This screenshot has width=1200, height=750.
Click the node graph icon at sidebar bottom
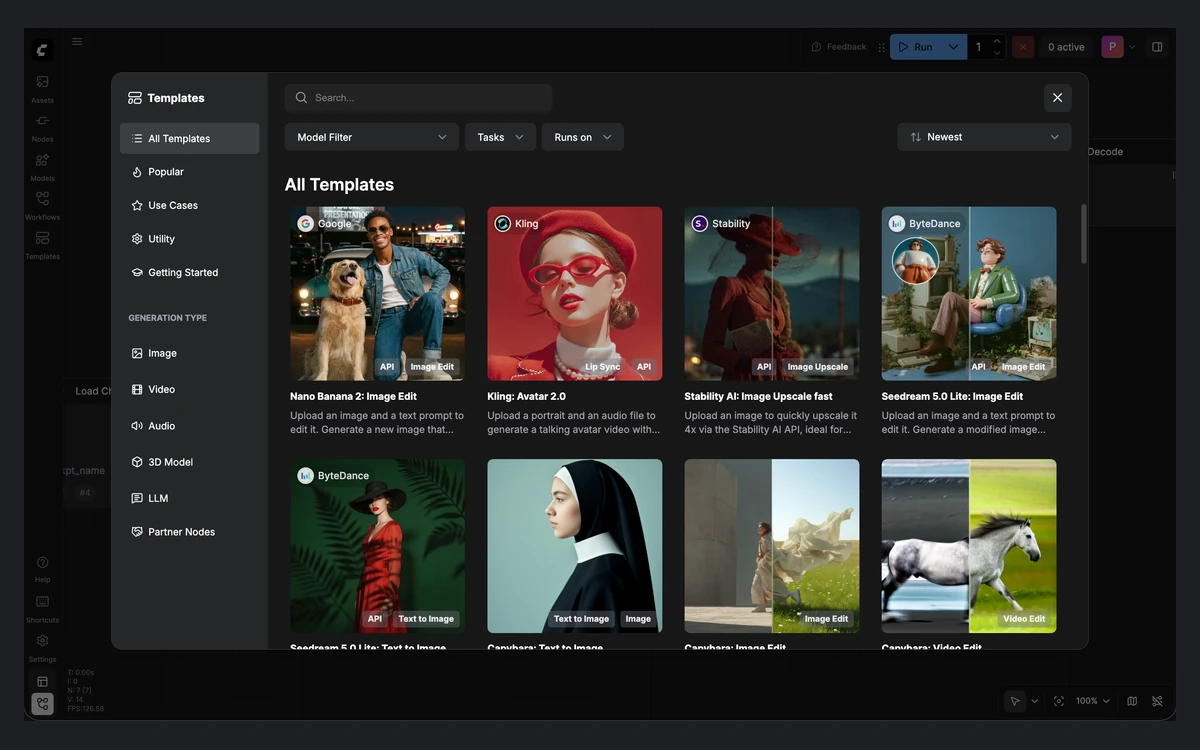click(x=42, y=704)
